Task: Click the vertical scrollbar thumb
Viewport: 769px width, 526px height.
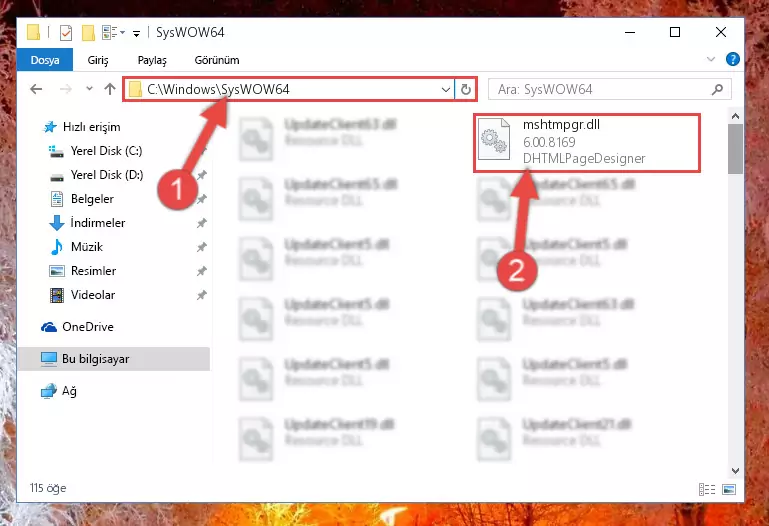Action: tap(735, 149)
